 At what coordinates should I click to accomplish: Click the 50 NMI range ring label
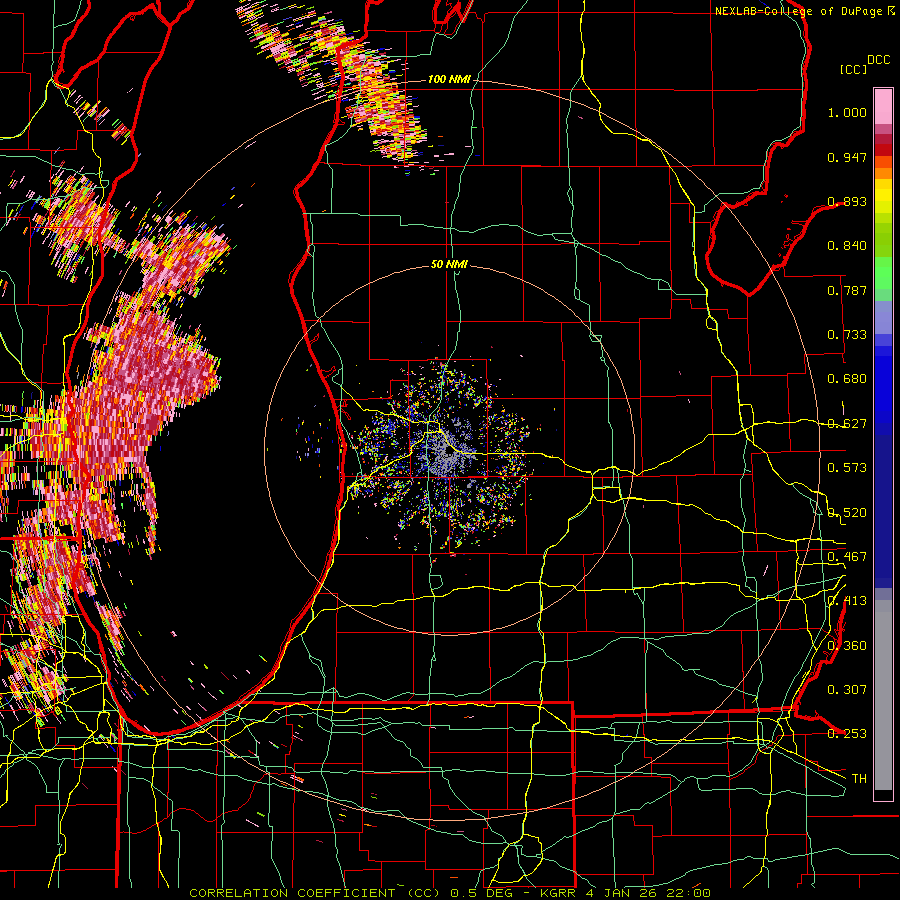449,265
